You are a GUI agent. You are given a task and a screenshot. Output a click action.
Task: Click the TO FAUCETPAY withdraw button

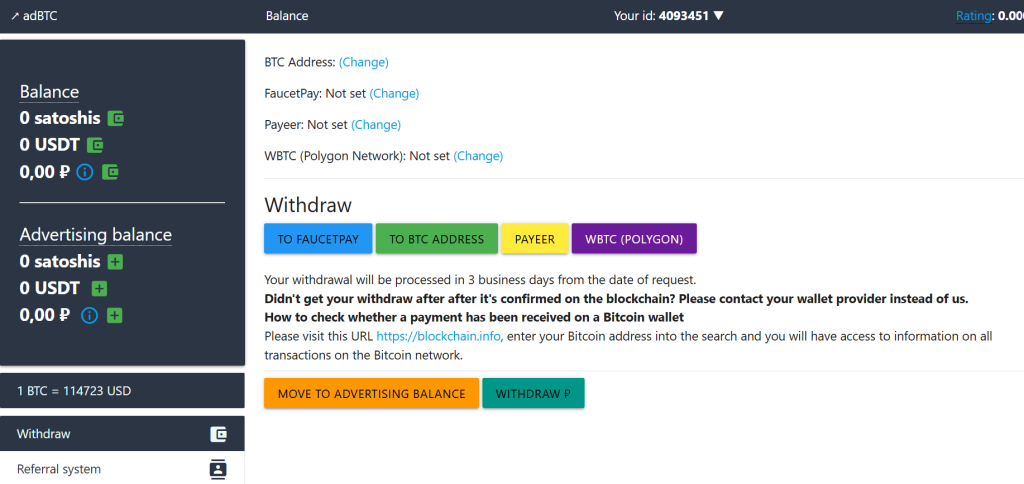pos(318,239)
